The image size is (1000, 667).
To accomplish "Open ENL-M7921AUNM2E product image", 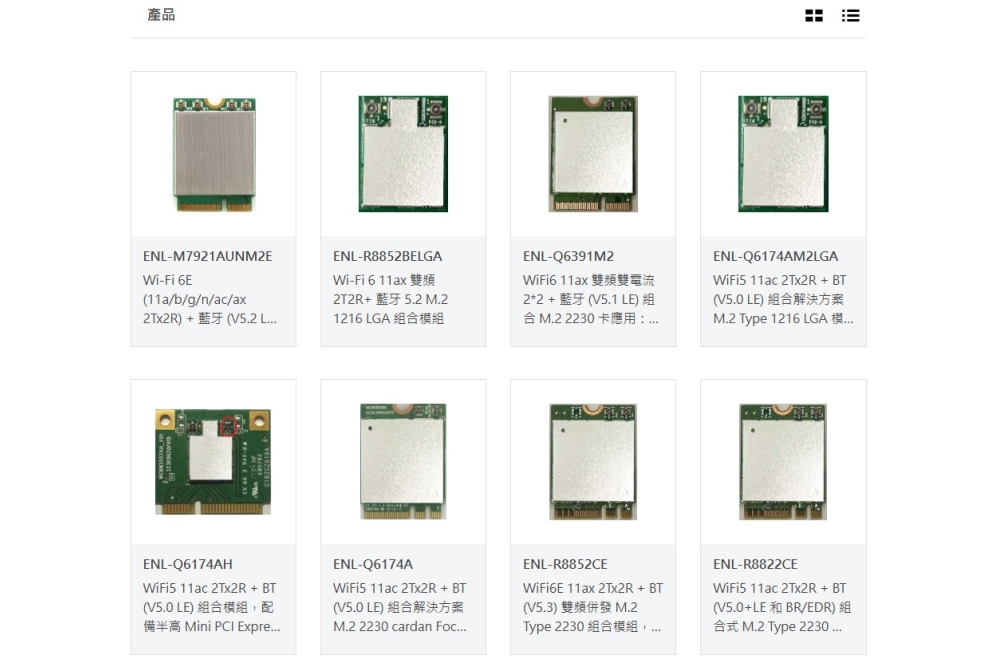I will [213, 154].
